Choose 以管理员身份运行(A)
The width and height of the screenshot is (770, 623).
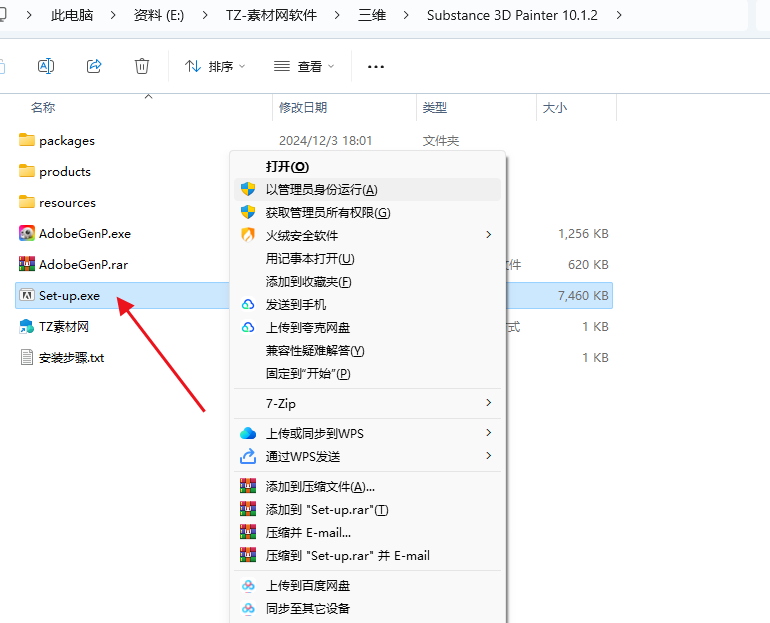click(x=367, y=190)
